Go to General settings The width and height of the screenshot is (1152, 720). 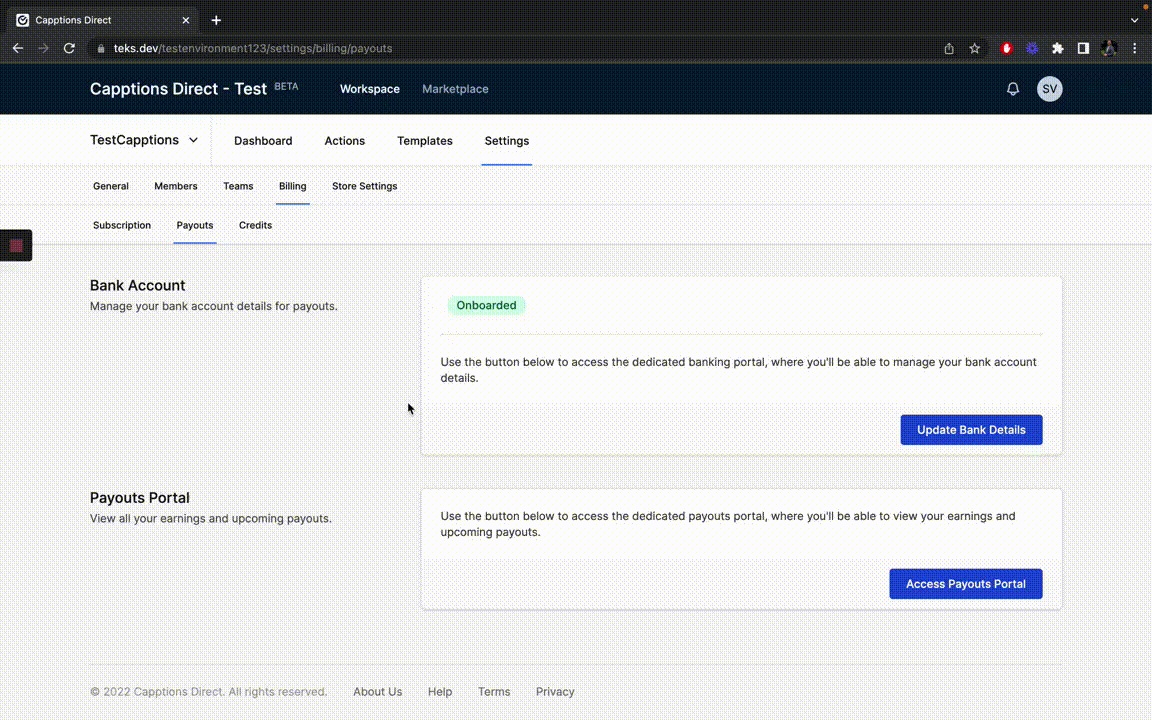pos(111,187)
